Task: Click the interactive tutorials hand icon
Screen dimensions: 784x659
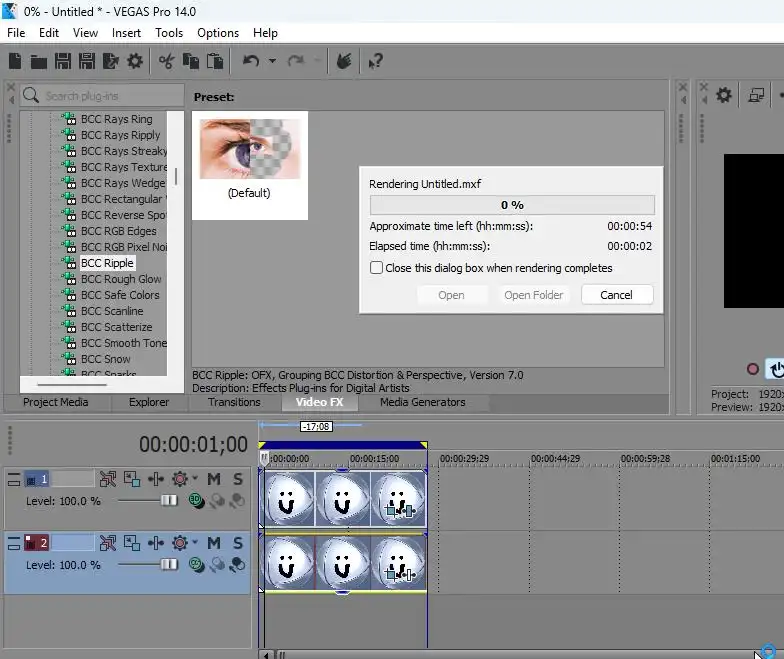Action: click(x=344, y=61)
